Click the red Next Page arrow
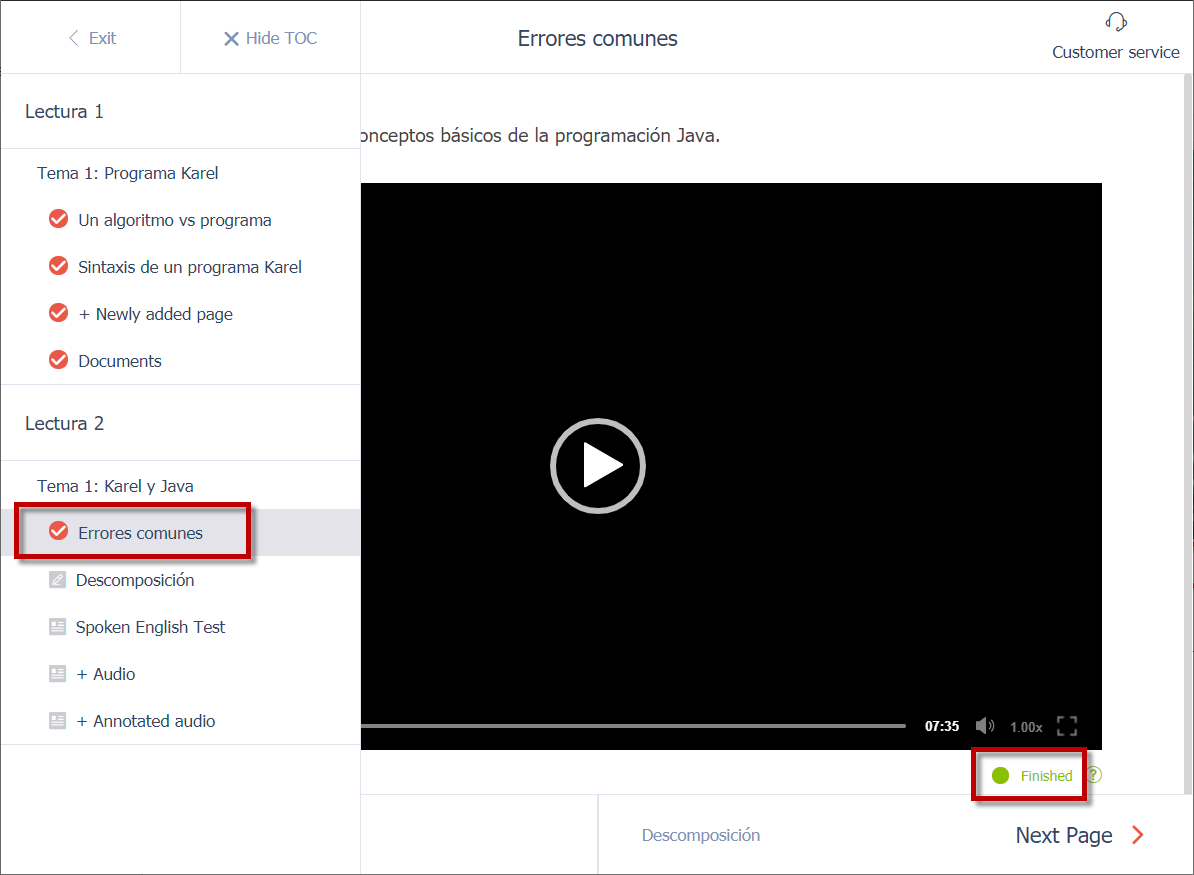This screenshot has width=1194, height=875. coord(1138,835)
